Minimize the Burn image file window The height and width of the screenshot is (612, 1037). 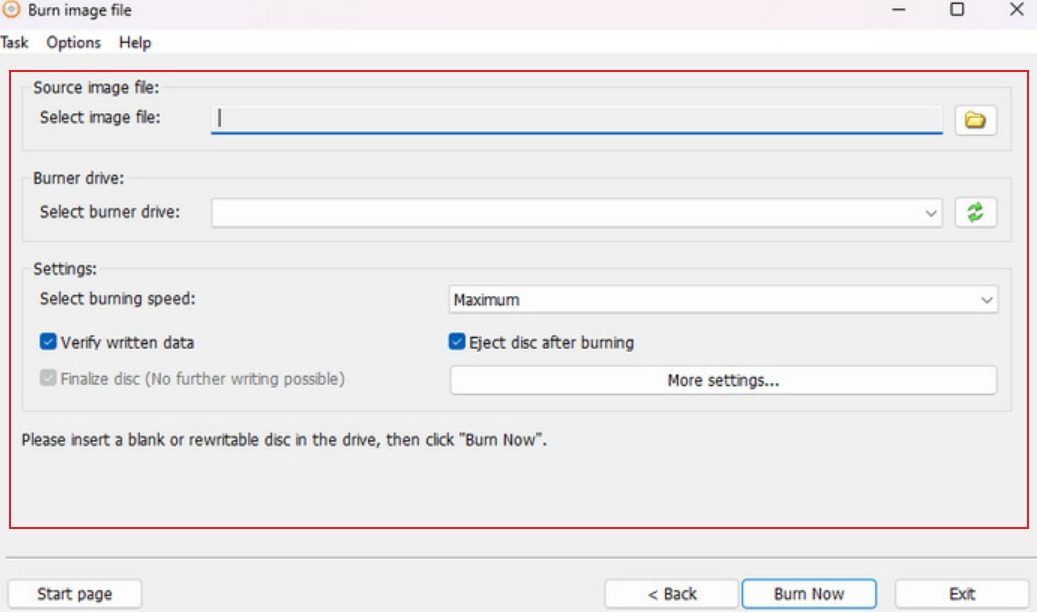point(899,10)
